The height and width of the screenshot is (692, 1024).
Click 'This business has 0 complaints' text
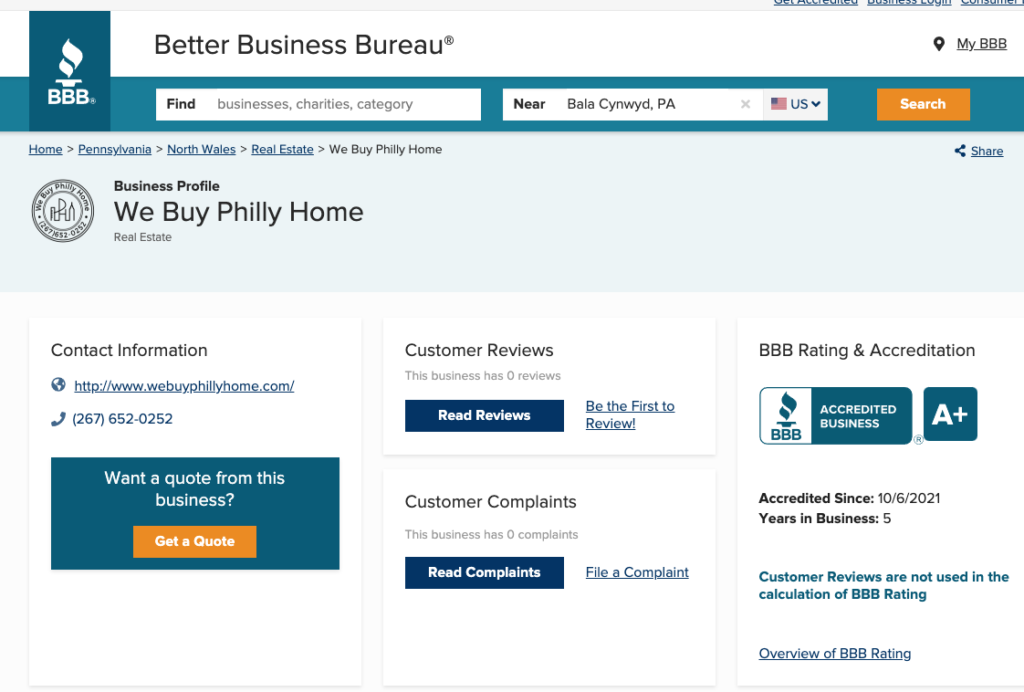[x=491, y=535]
